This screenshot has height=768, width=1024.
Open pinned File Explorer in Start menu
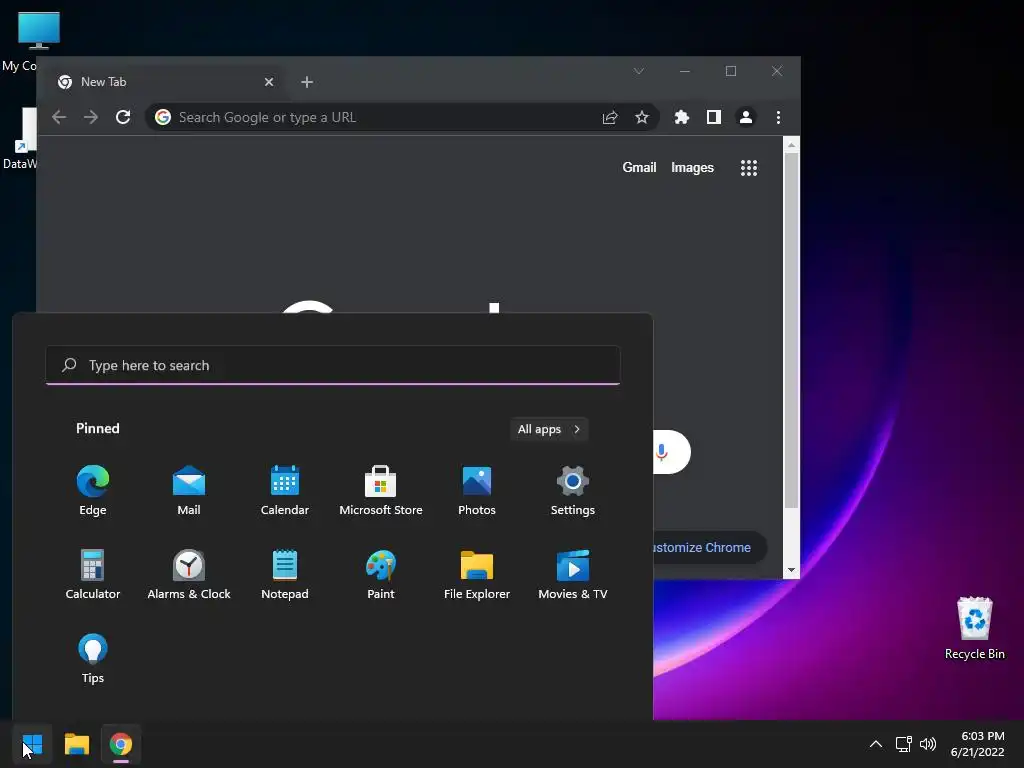pos(477,575)
